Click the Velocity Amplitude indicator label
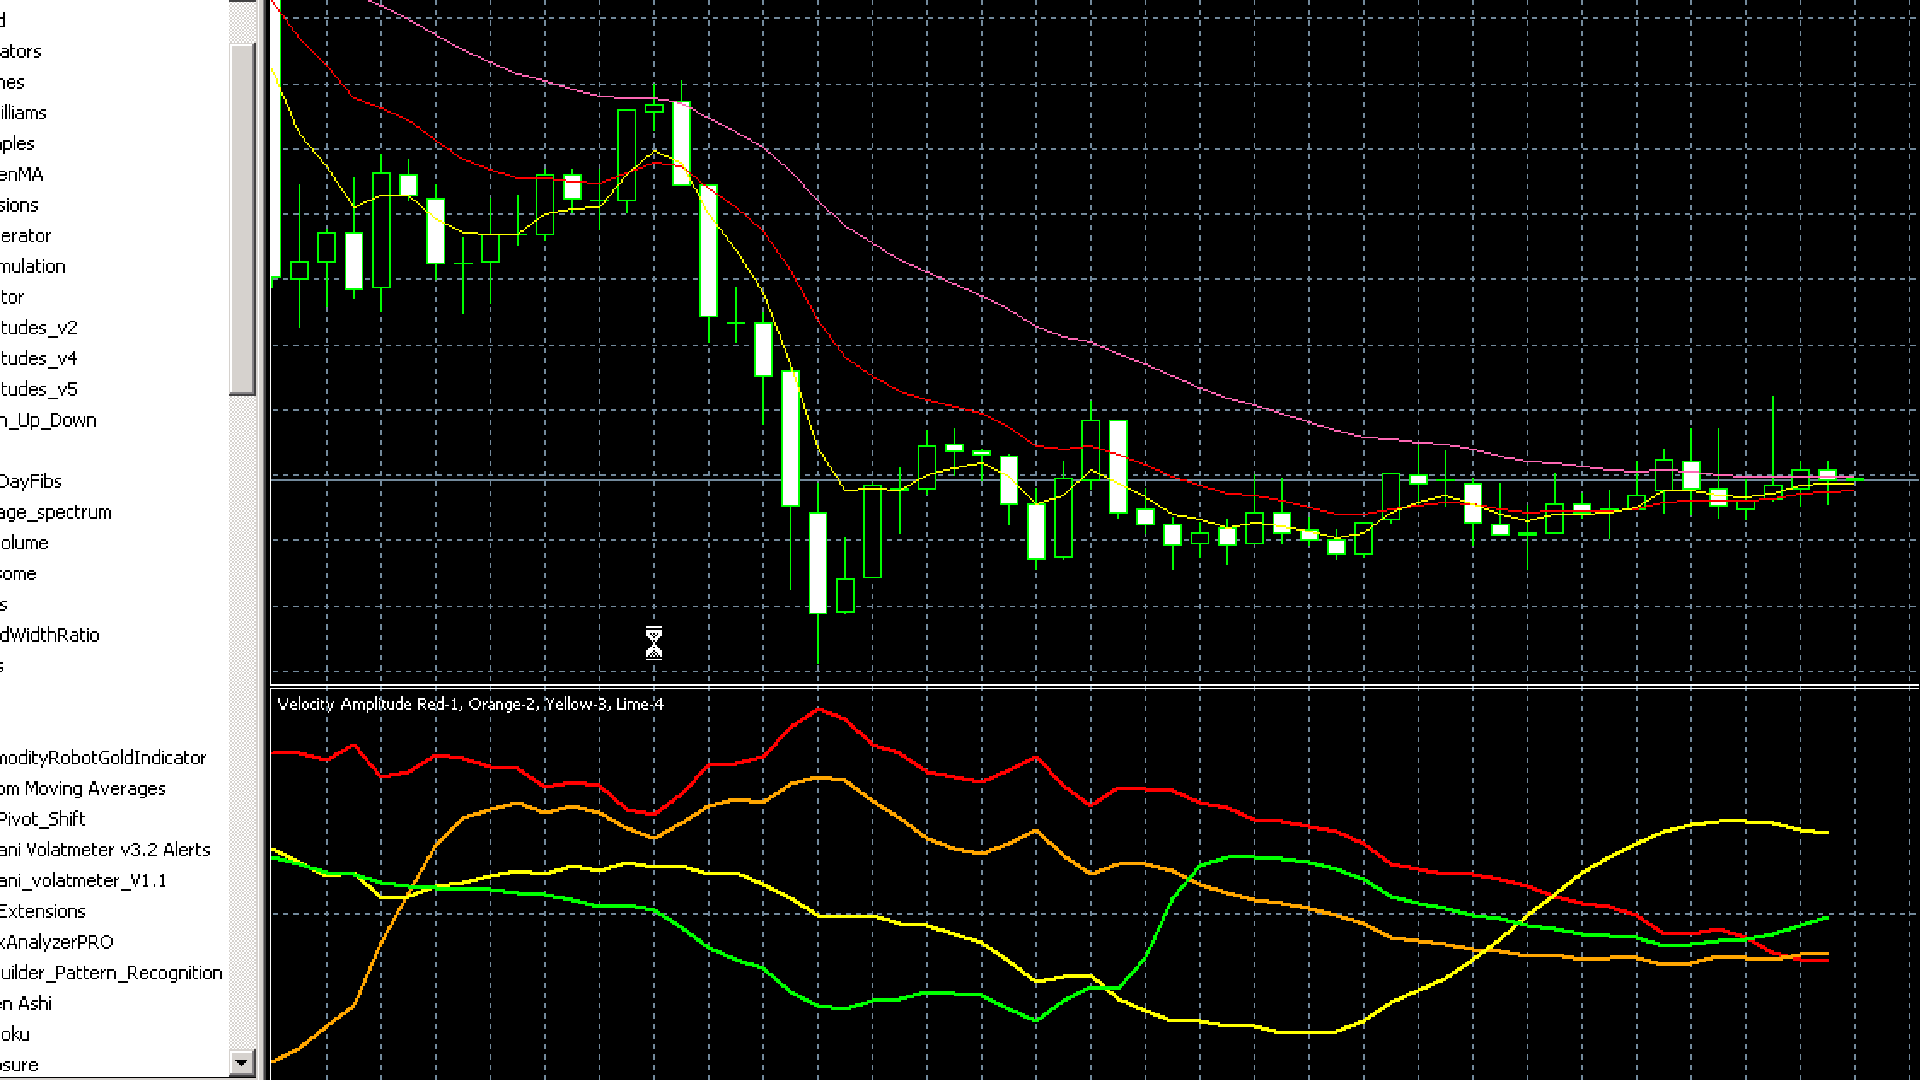 click(x=470, y=704)
